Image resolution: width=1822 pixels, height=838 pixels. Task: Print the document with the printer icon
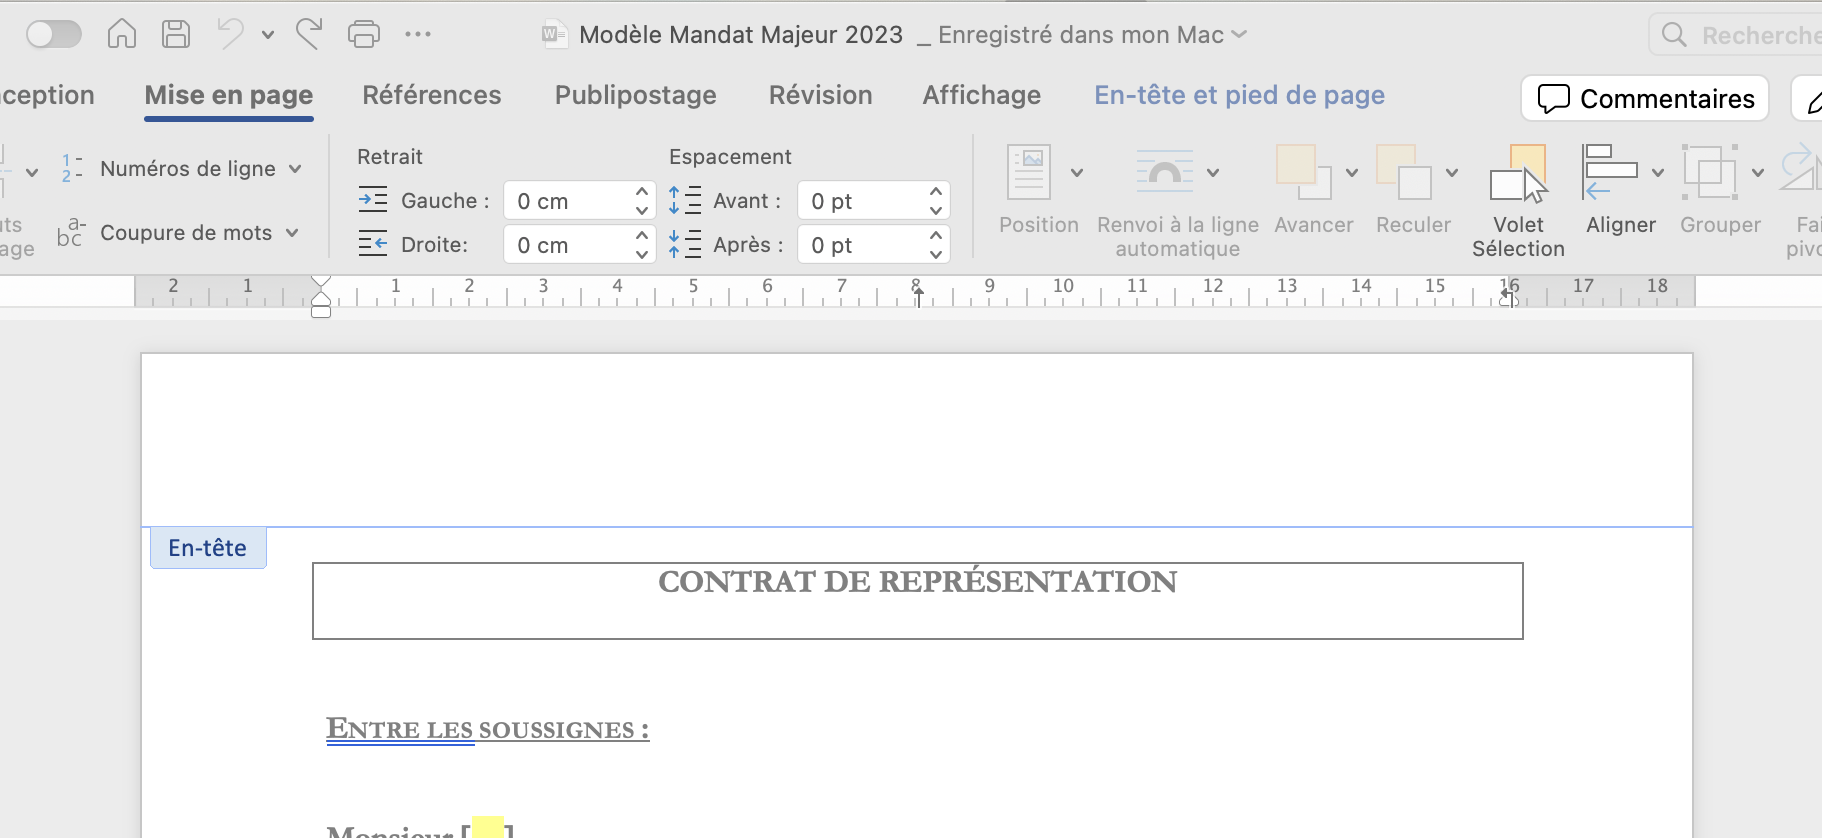364,35
